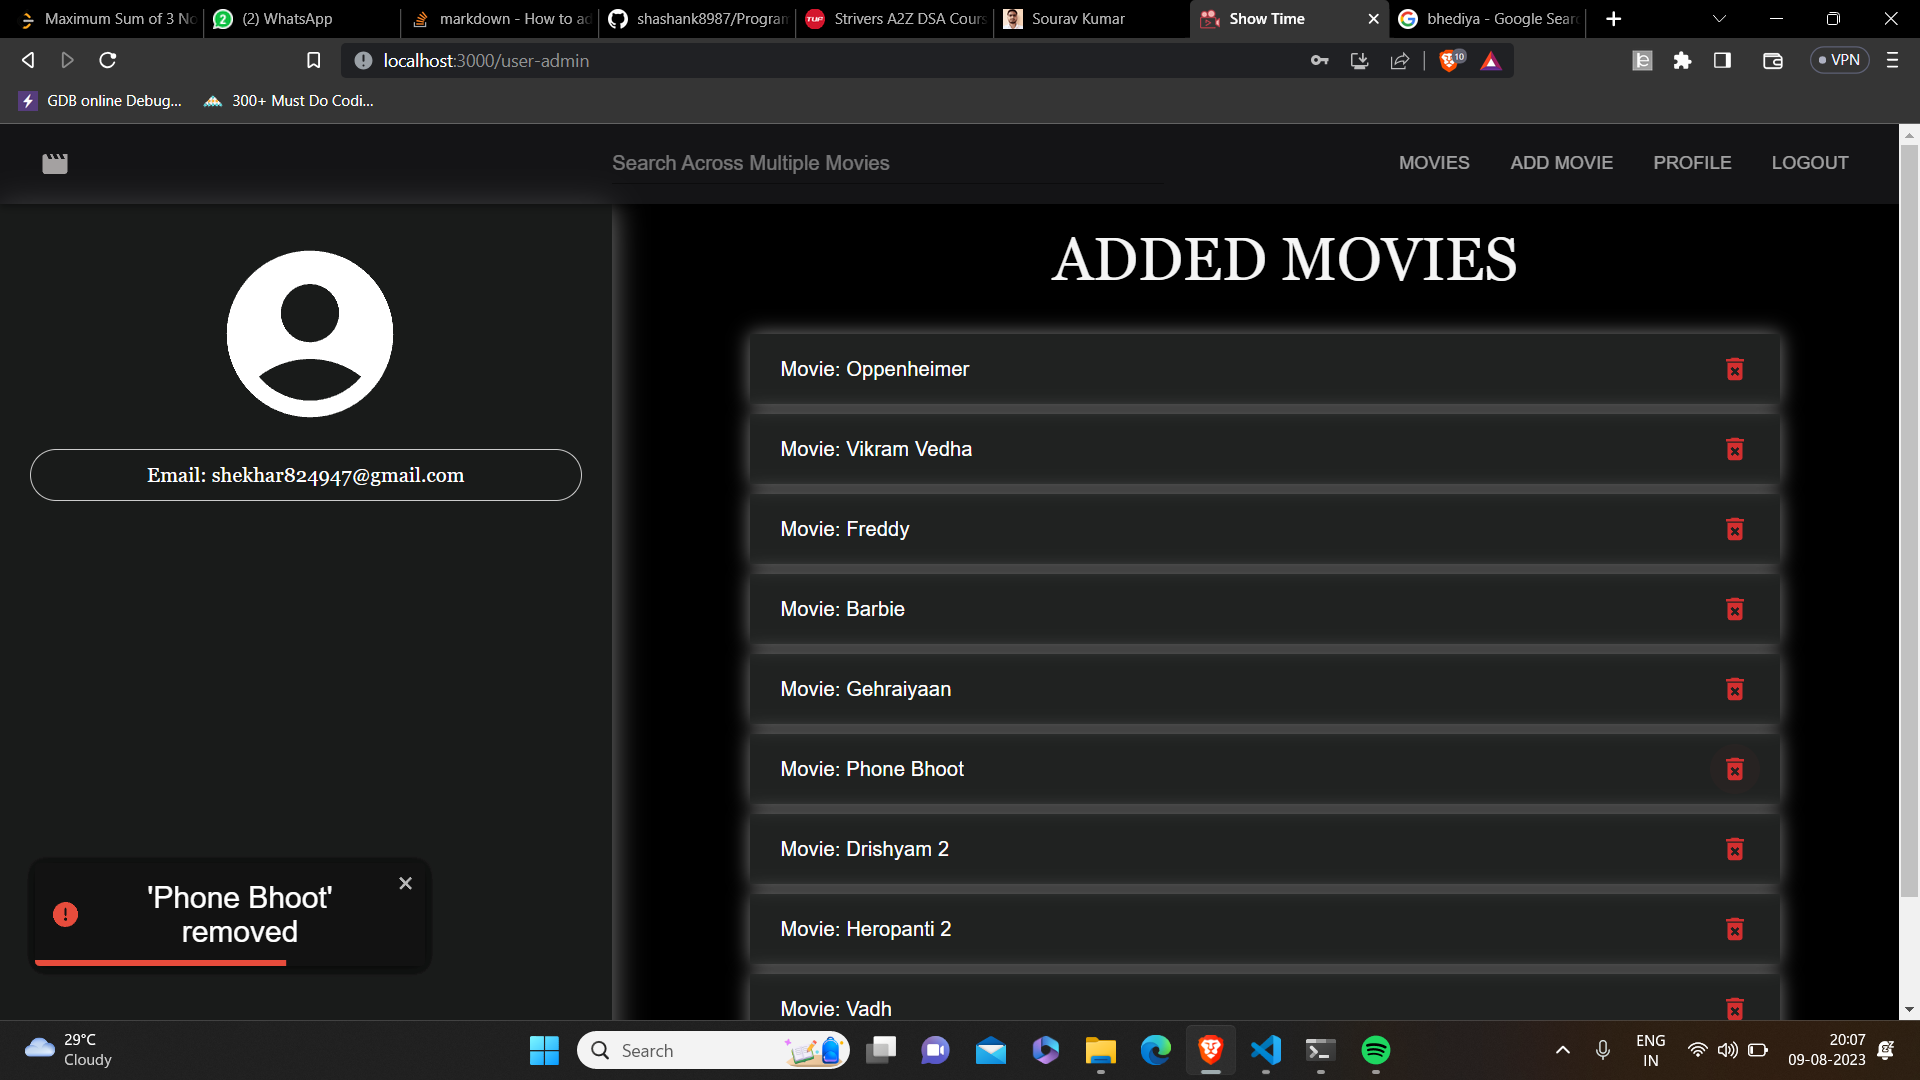Delete Heropanti 2 with trash icon
1920x1080 pixels.
click(1734, 929)
